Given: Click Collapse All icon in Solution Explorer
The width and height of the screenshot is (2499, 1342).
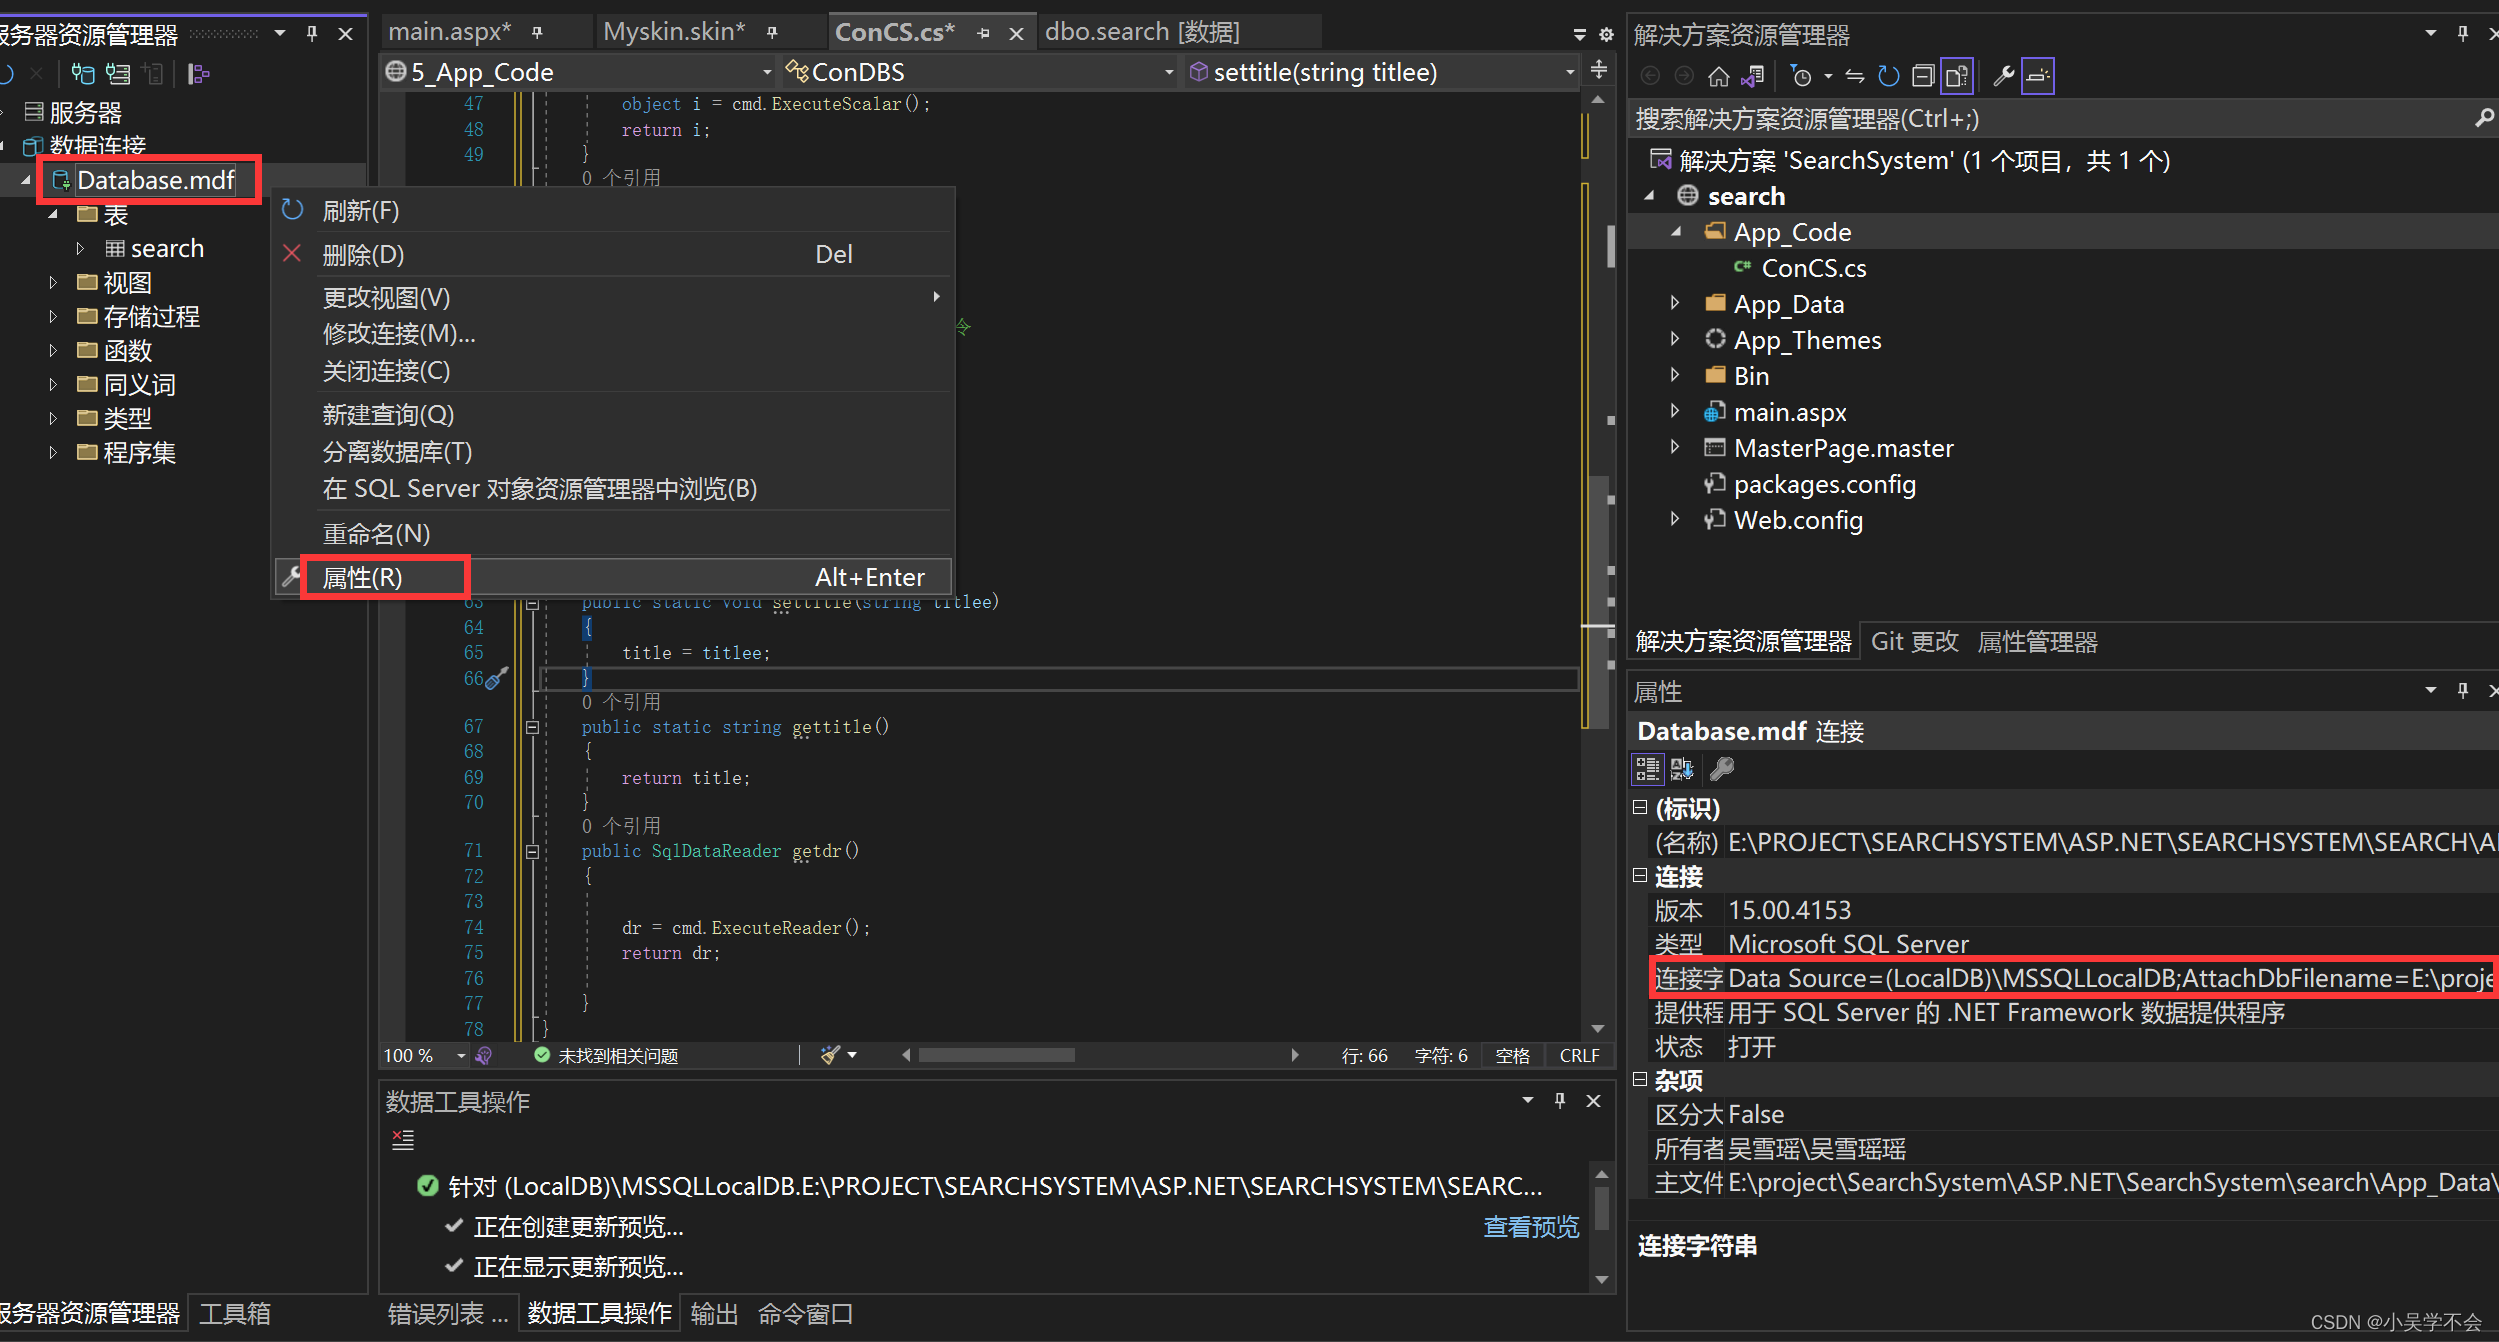Looking at the screenshot, I should click(1922, 76).
